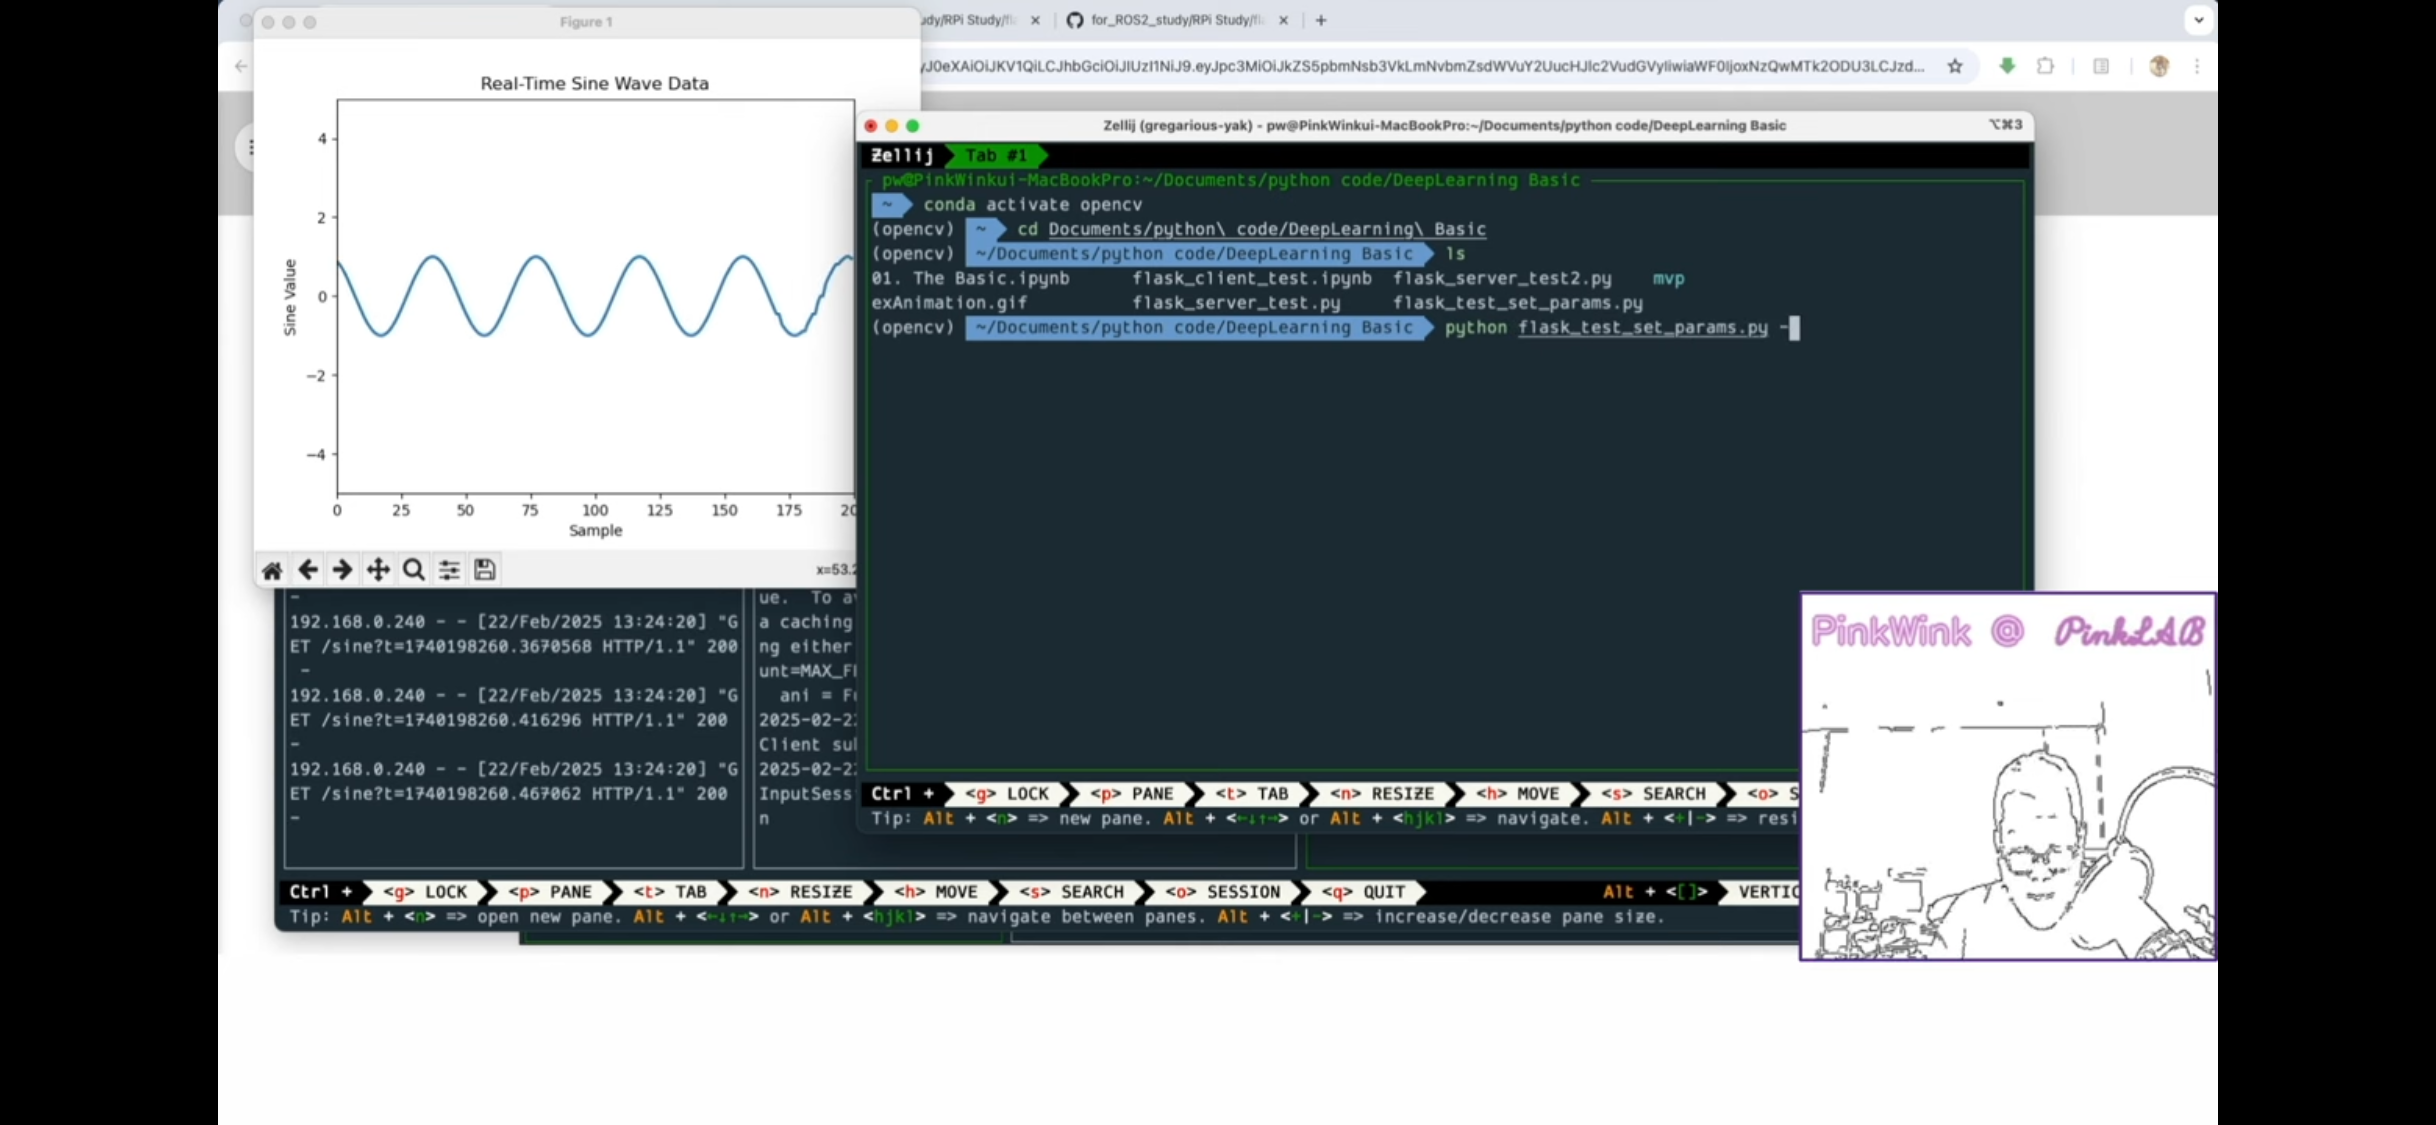Select Zellij 'Tab #1' in the front terminal
Screen dimensions: 2436x1125
(x=996, y=155)
